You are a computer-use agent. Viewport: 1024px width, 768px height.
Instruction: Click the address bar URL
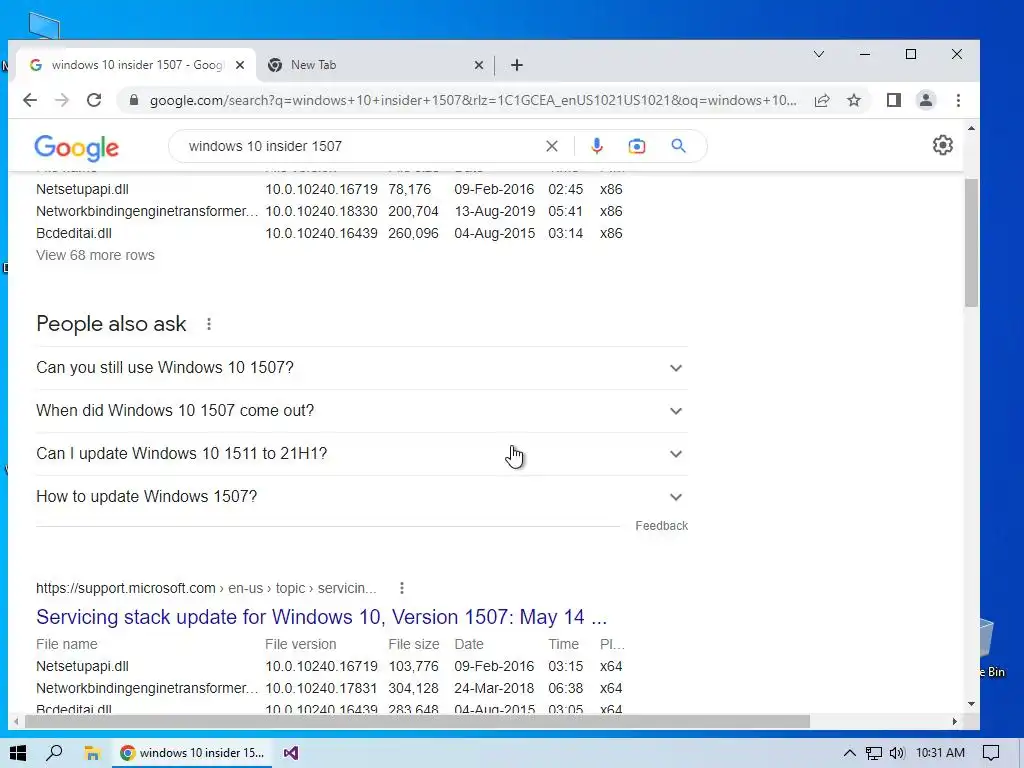pos(473,100)
